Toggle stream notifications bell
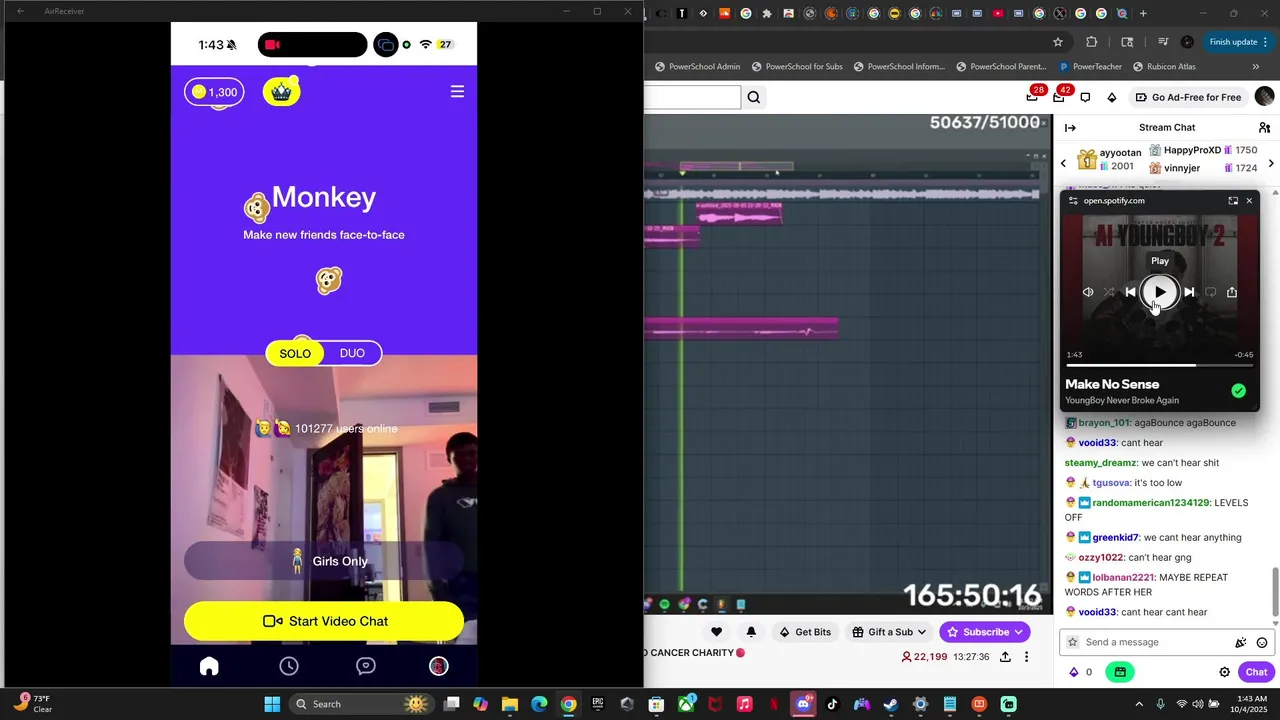This screenshot has width=1280, height=720. tap(751, 632)
